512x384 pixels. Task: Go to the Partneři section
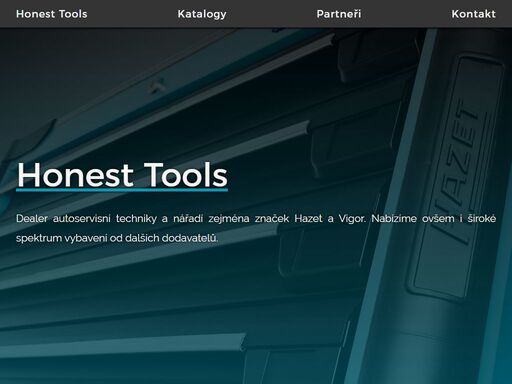(x=339, y=14)
